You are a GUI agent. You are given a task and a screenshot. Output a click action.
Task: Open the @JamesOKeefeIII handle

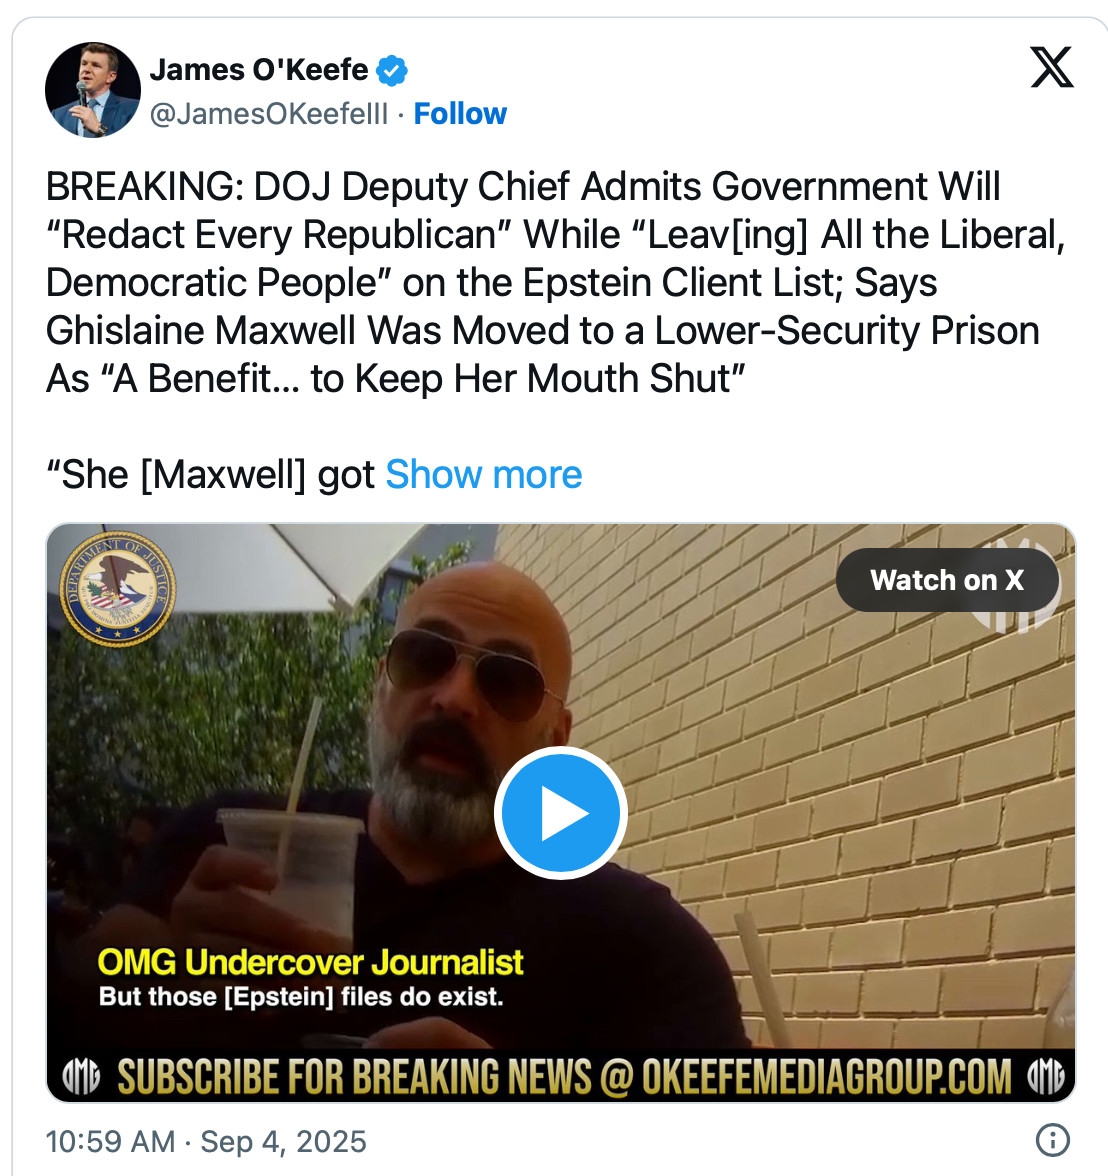pyautogui.click(x=269, y=114)
